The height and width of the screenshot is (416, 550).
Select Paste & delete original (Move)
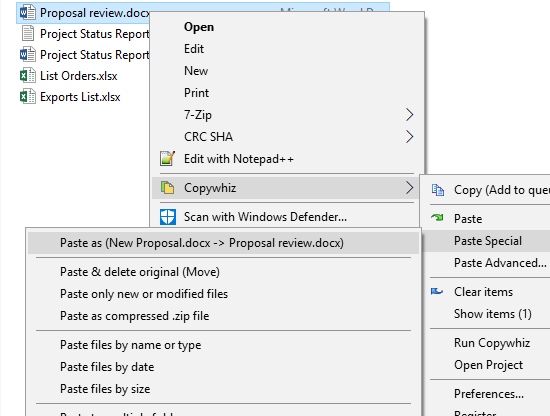coord(223,272)
